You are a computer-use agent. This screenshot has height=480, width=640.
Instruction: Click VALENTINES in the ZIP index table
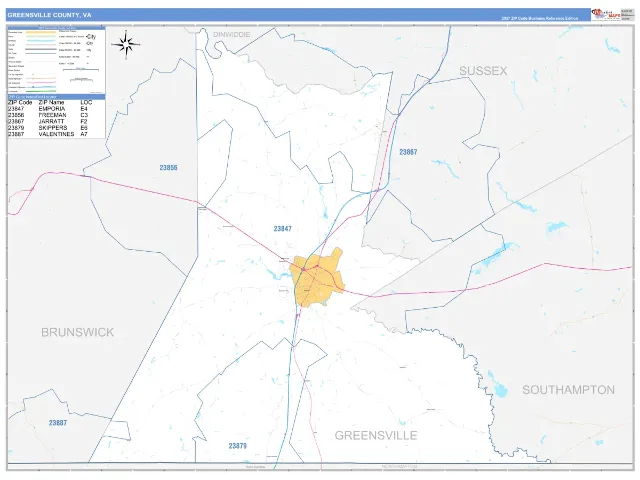pyautogui.click(x=56, y=134)
